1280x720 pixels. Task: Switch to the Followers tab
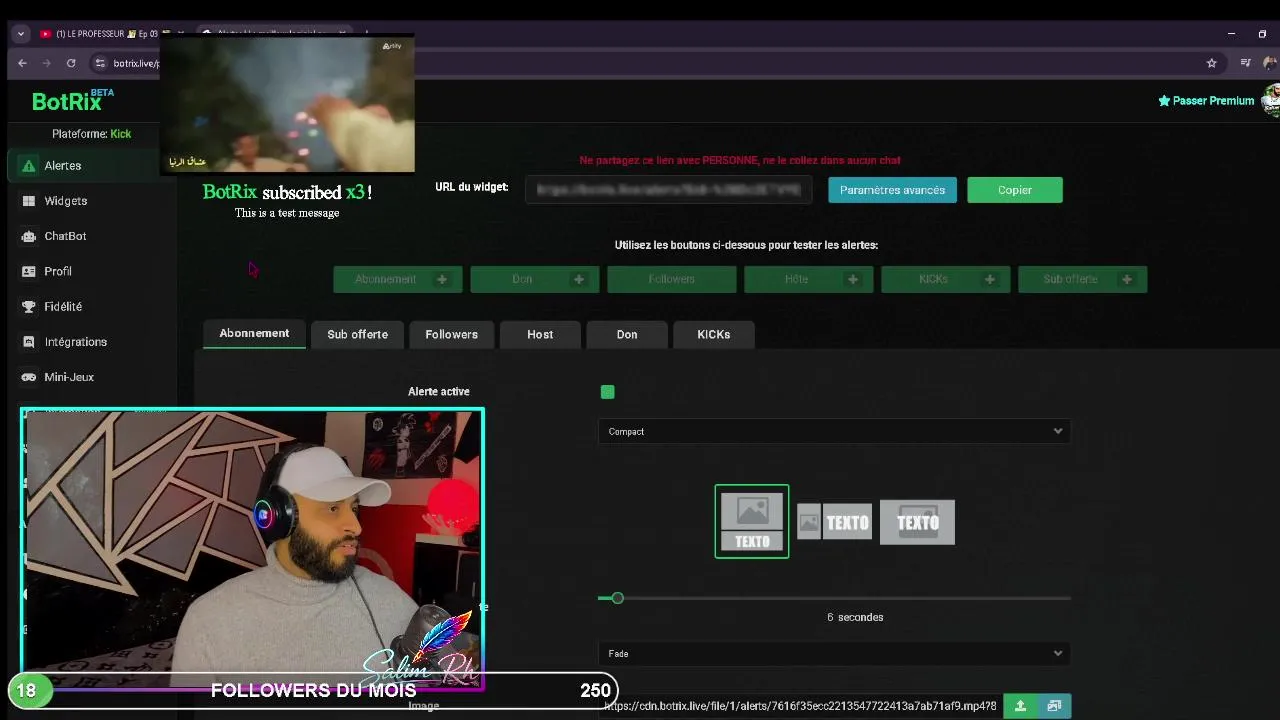click(451, 335)
